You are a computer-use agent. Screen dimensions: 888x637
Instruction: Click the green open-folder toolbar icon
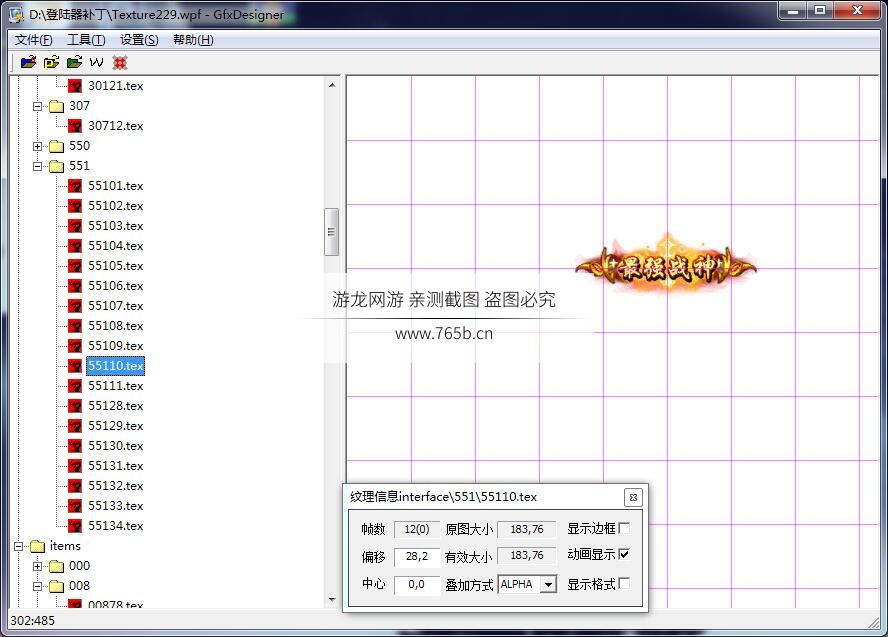74,62
